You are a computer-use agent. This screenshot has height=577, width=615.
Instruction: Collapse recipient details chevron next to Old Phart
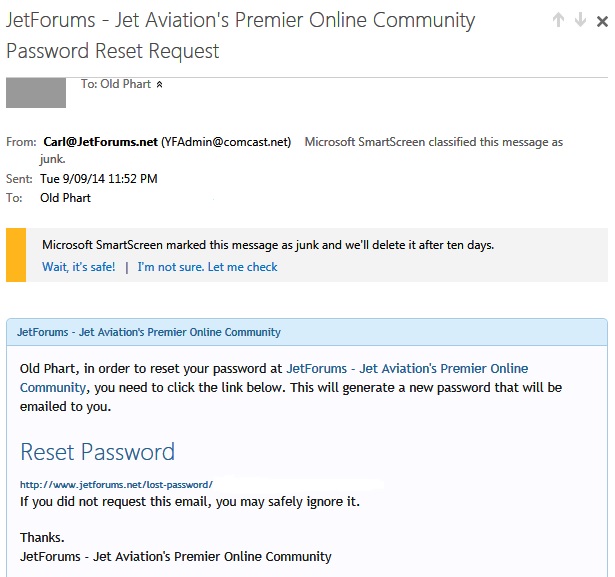point(159,84)
